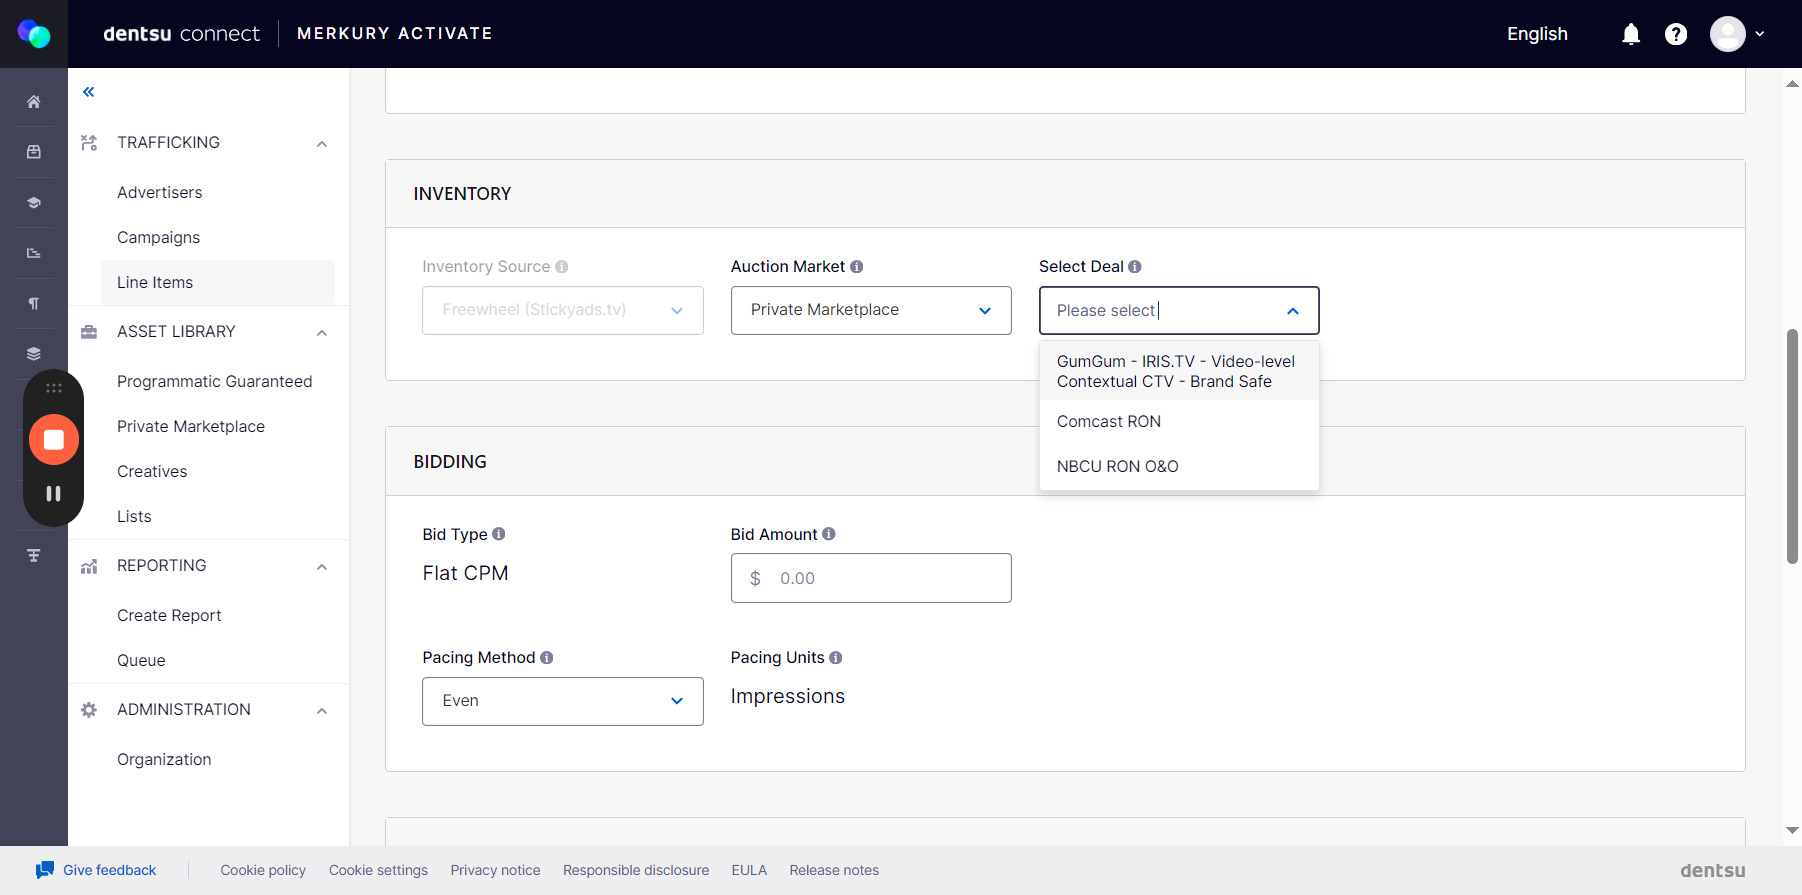Image resolution: width=1802 pixels, height=895 pixels.
Task: Click the chart icon in left rail
Action: click(x=34, y=253)
